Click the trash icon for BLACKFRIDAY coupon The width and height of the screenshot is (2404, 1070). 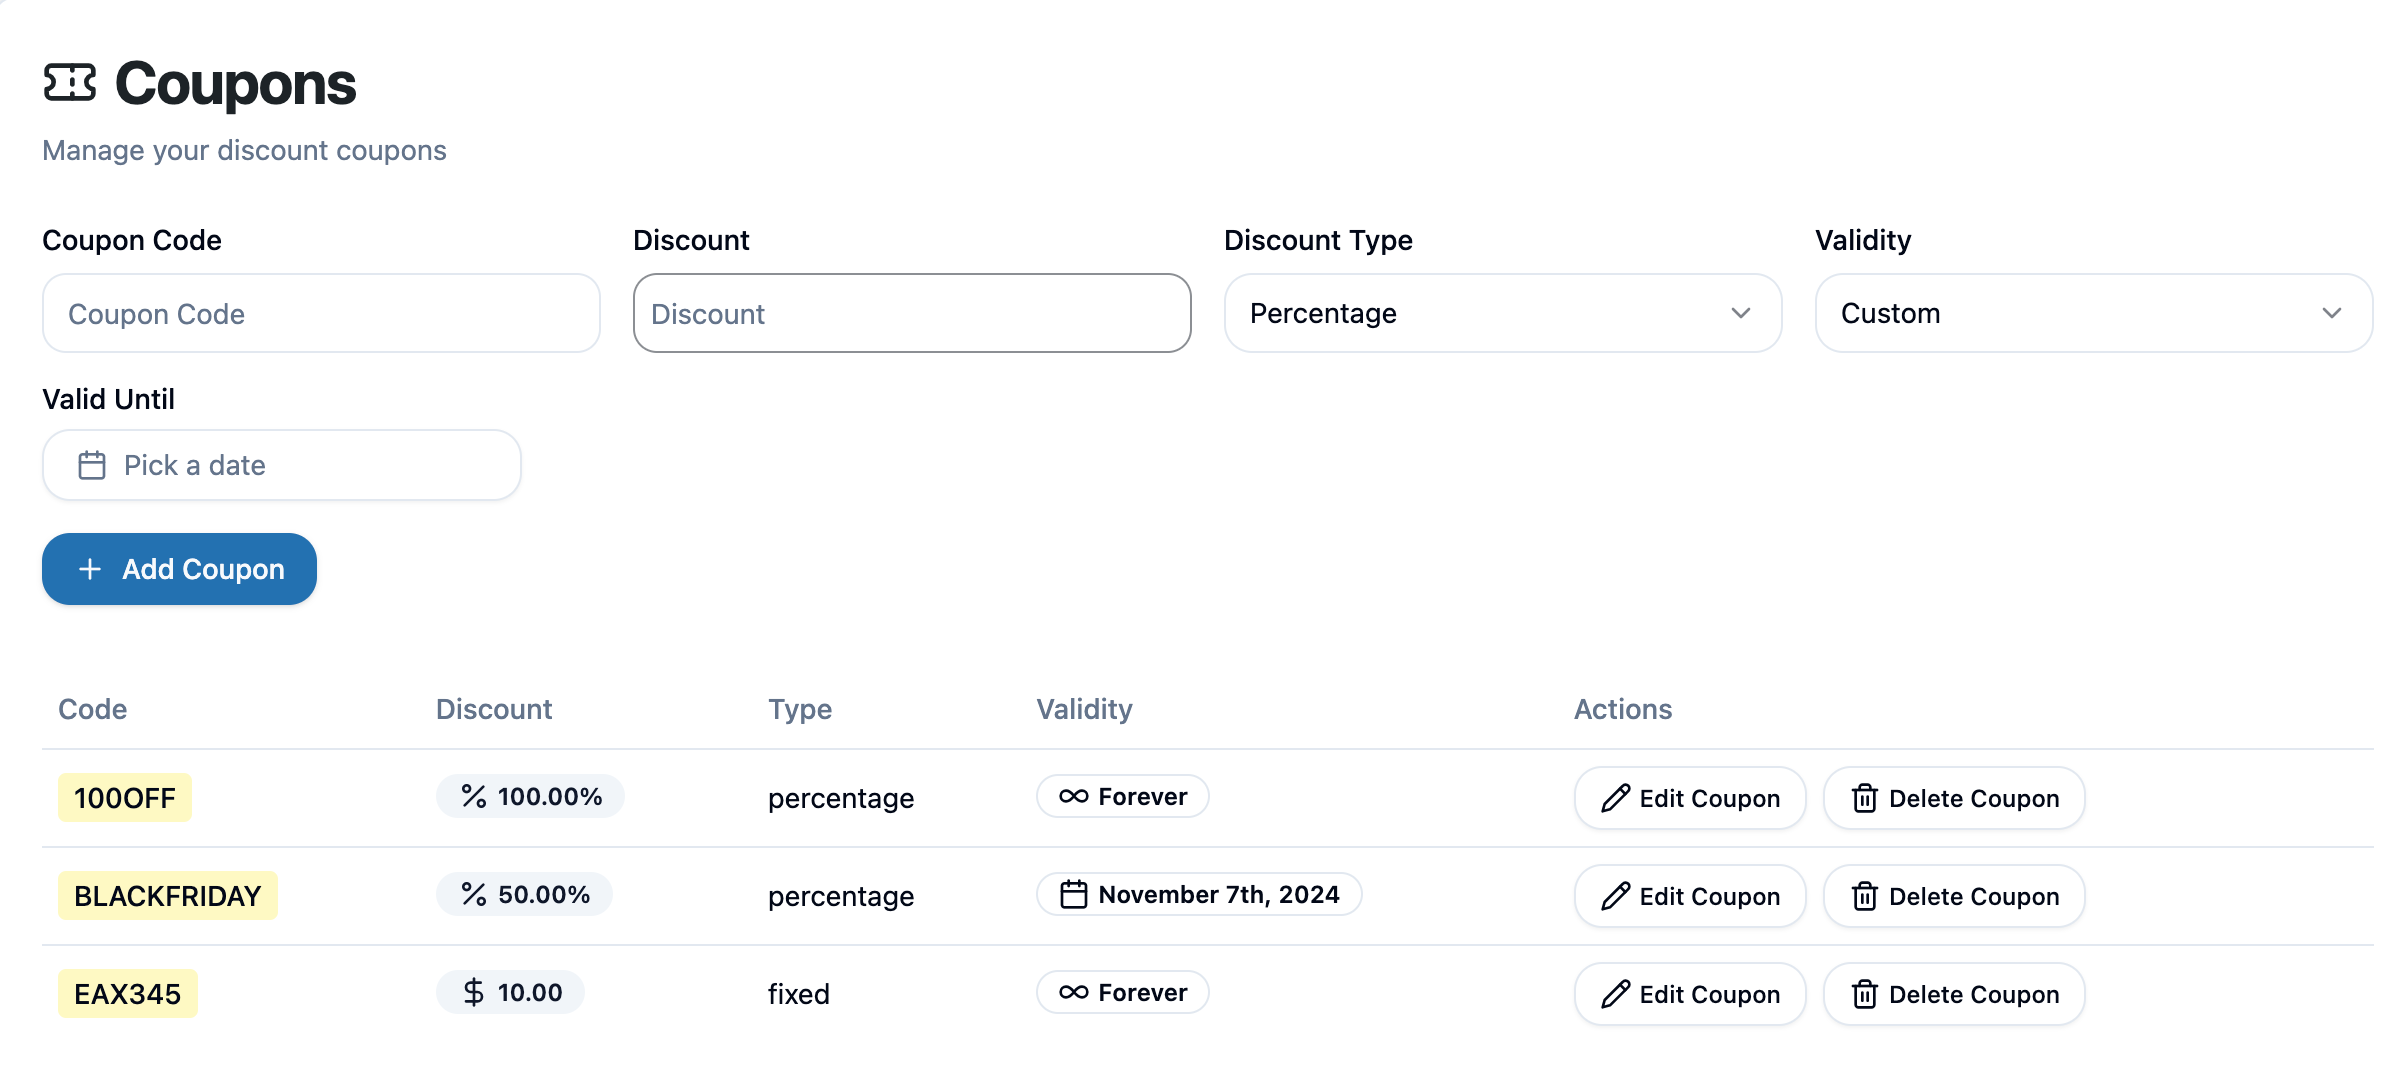pos(1864,896)
